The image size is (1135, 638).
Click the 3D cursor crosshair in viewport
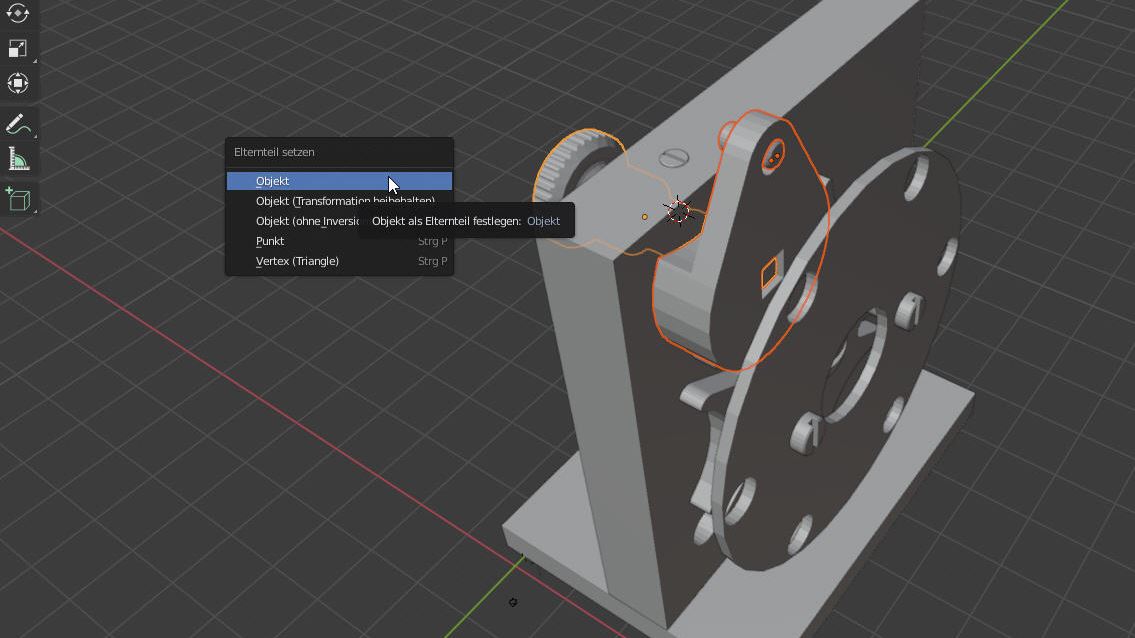(x=678, y=211)
